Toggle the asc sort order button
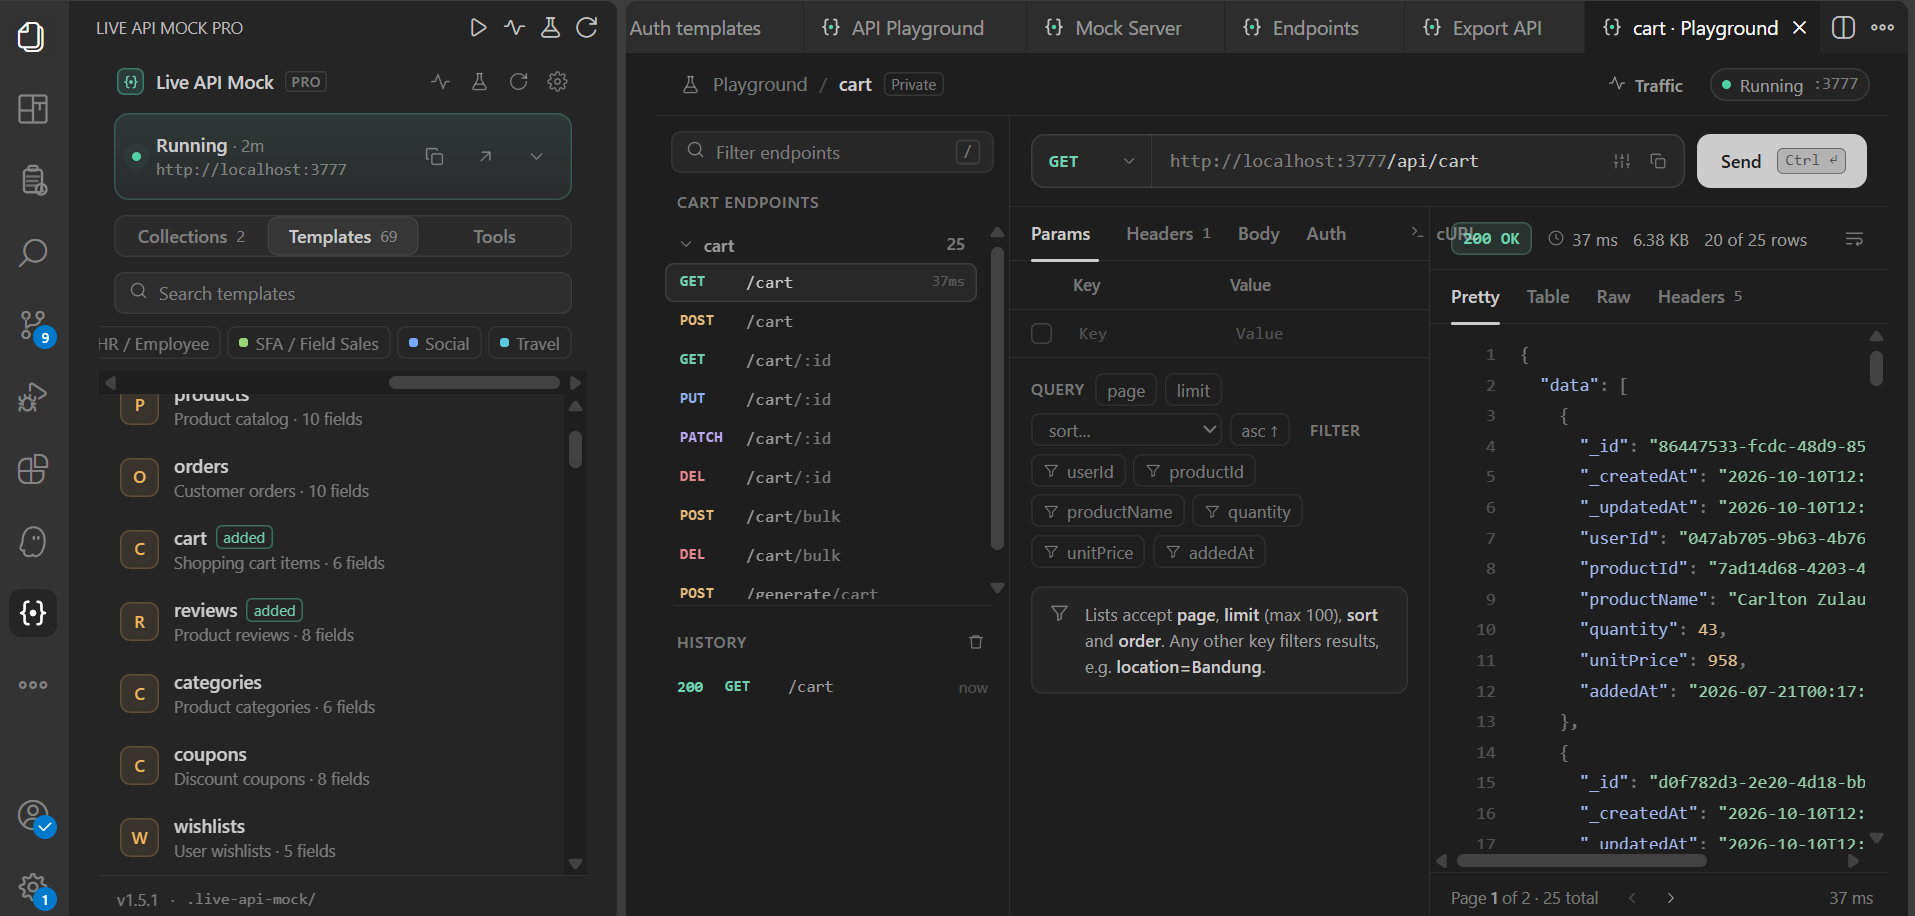 [x=1260, y=431]
